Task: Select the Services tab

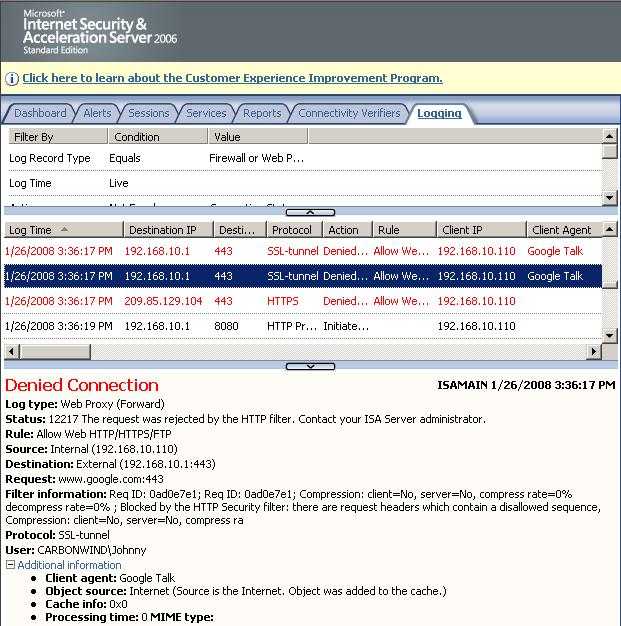Action: pos(206,113)
